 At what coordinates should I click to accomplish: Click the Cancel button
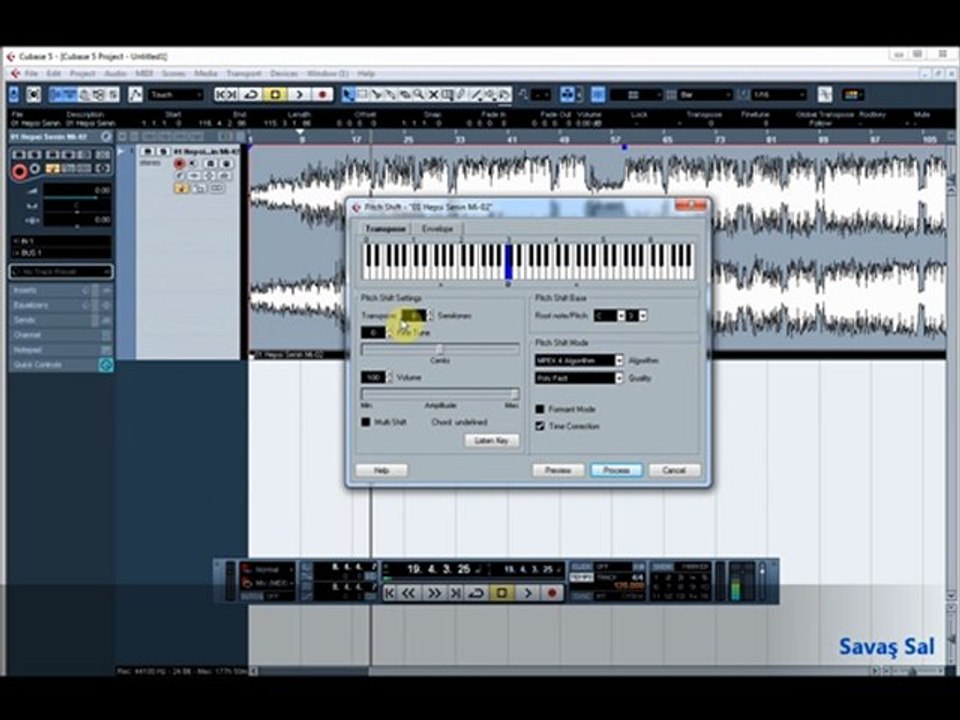tap(674, 470)
